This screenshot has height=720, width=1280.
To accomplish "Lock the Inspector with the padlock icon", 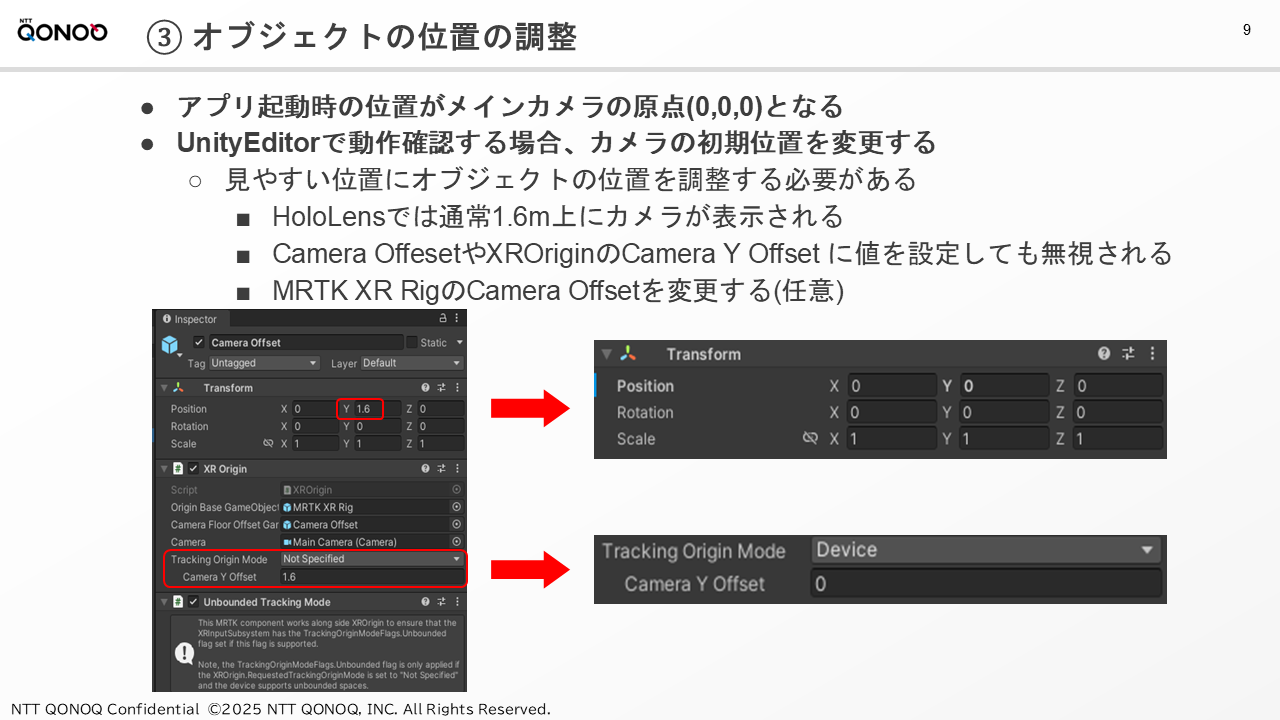I will (x=443, y=318).
